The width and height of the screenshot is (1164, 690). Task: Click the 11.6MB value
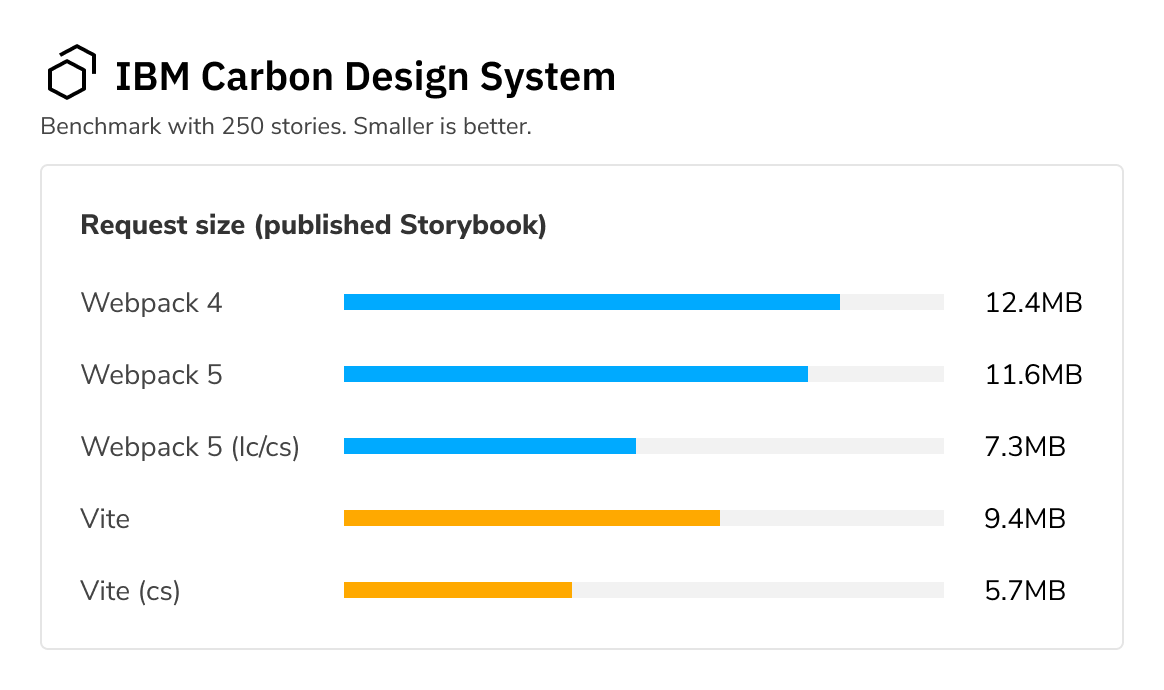(1033, 375)
